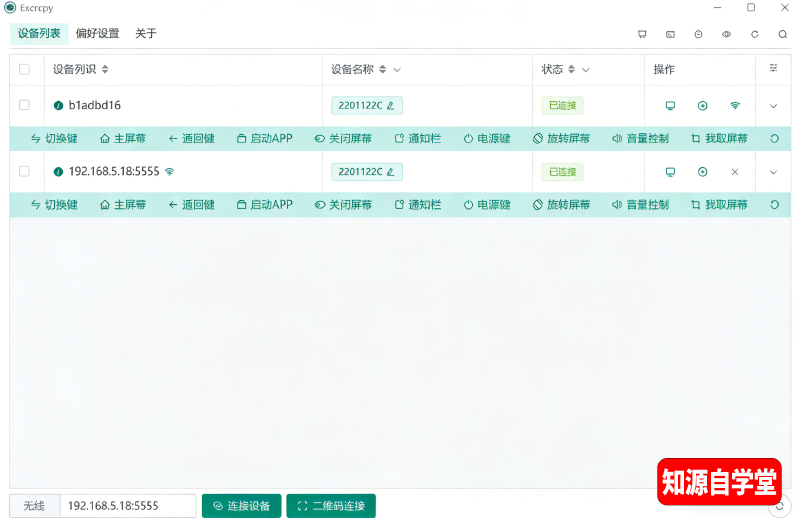Click the terminal icon in the top toolbar

(670, 34)
